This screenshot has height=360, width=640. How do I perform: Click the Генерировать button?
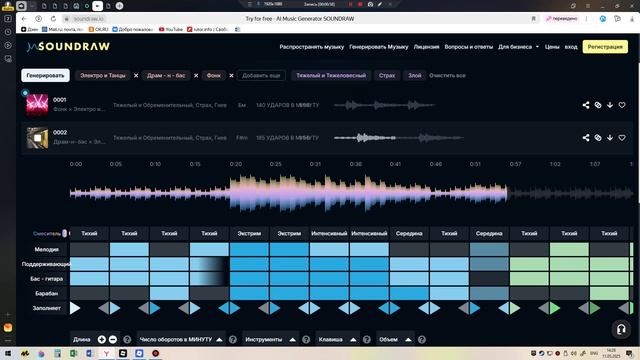coord(45,76)
